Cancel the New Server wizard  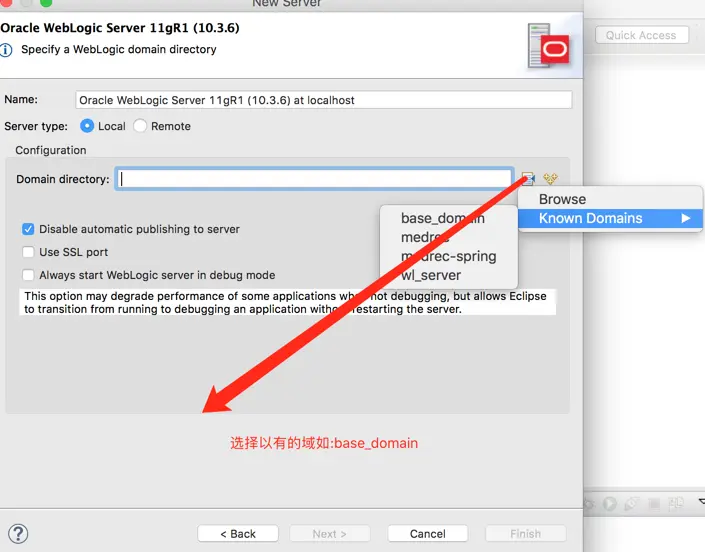pyautogui.click(x=428, y=534)
